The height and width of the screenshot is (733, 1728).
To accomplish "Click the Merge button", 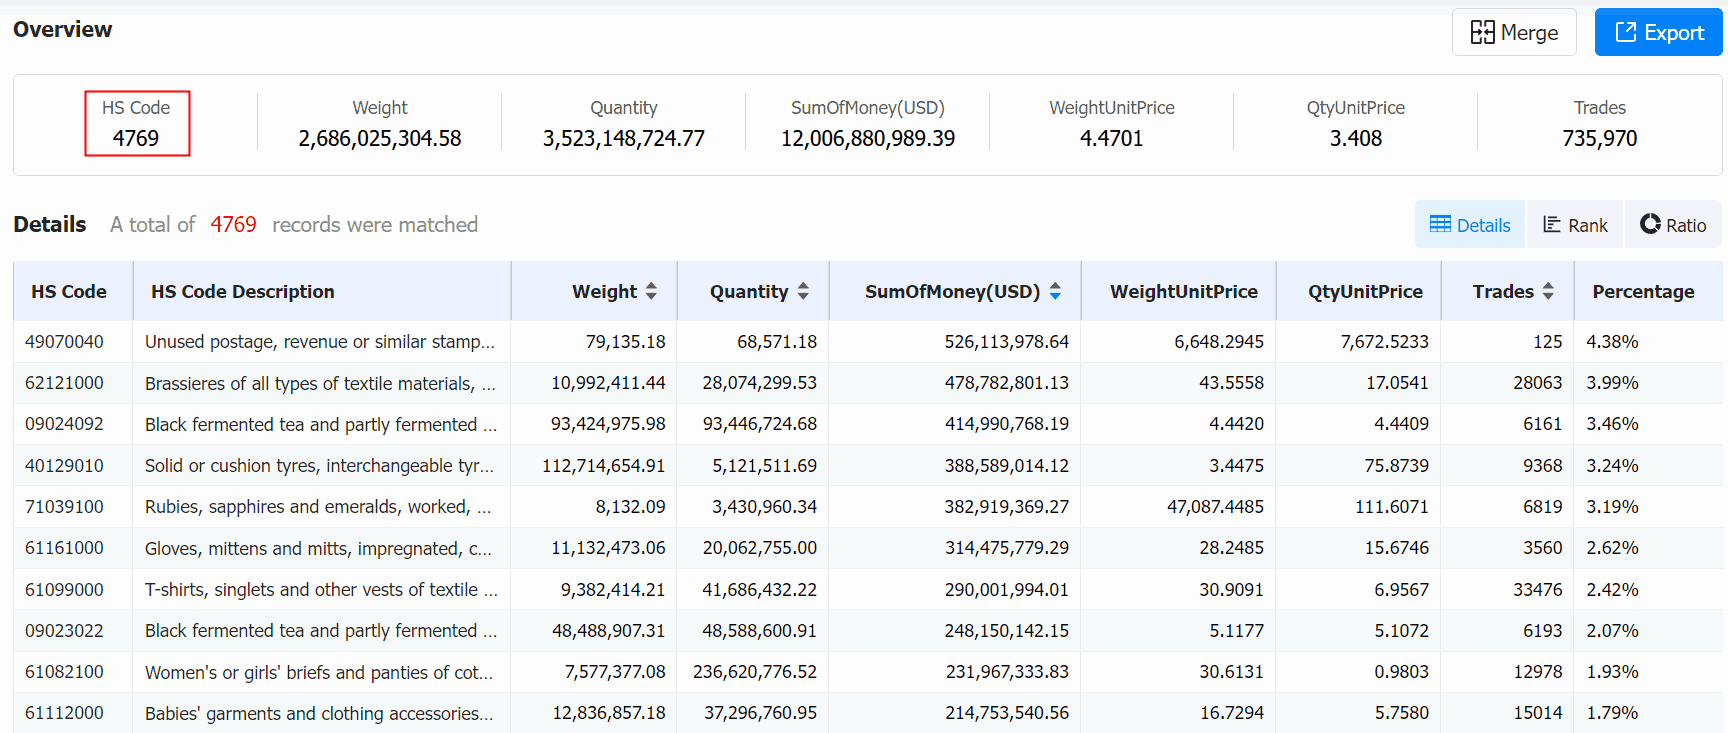I will coord(1514,32).
